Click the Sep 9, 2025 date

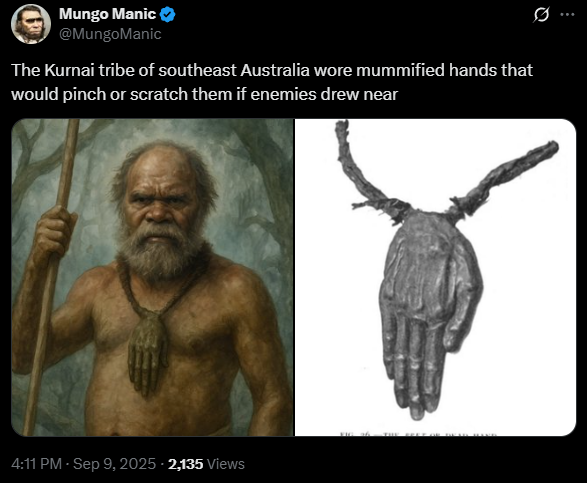click(x=114, y=464)
